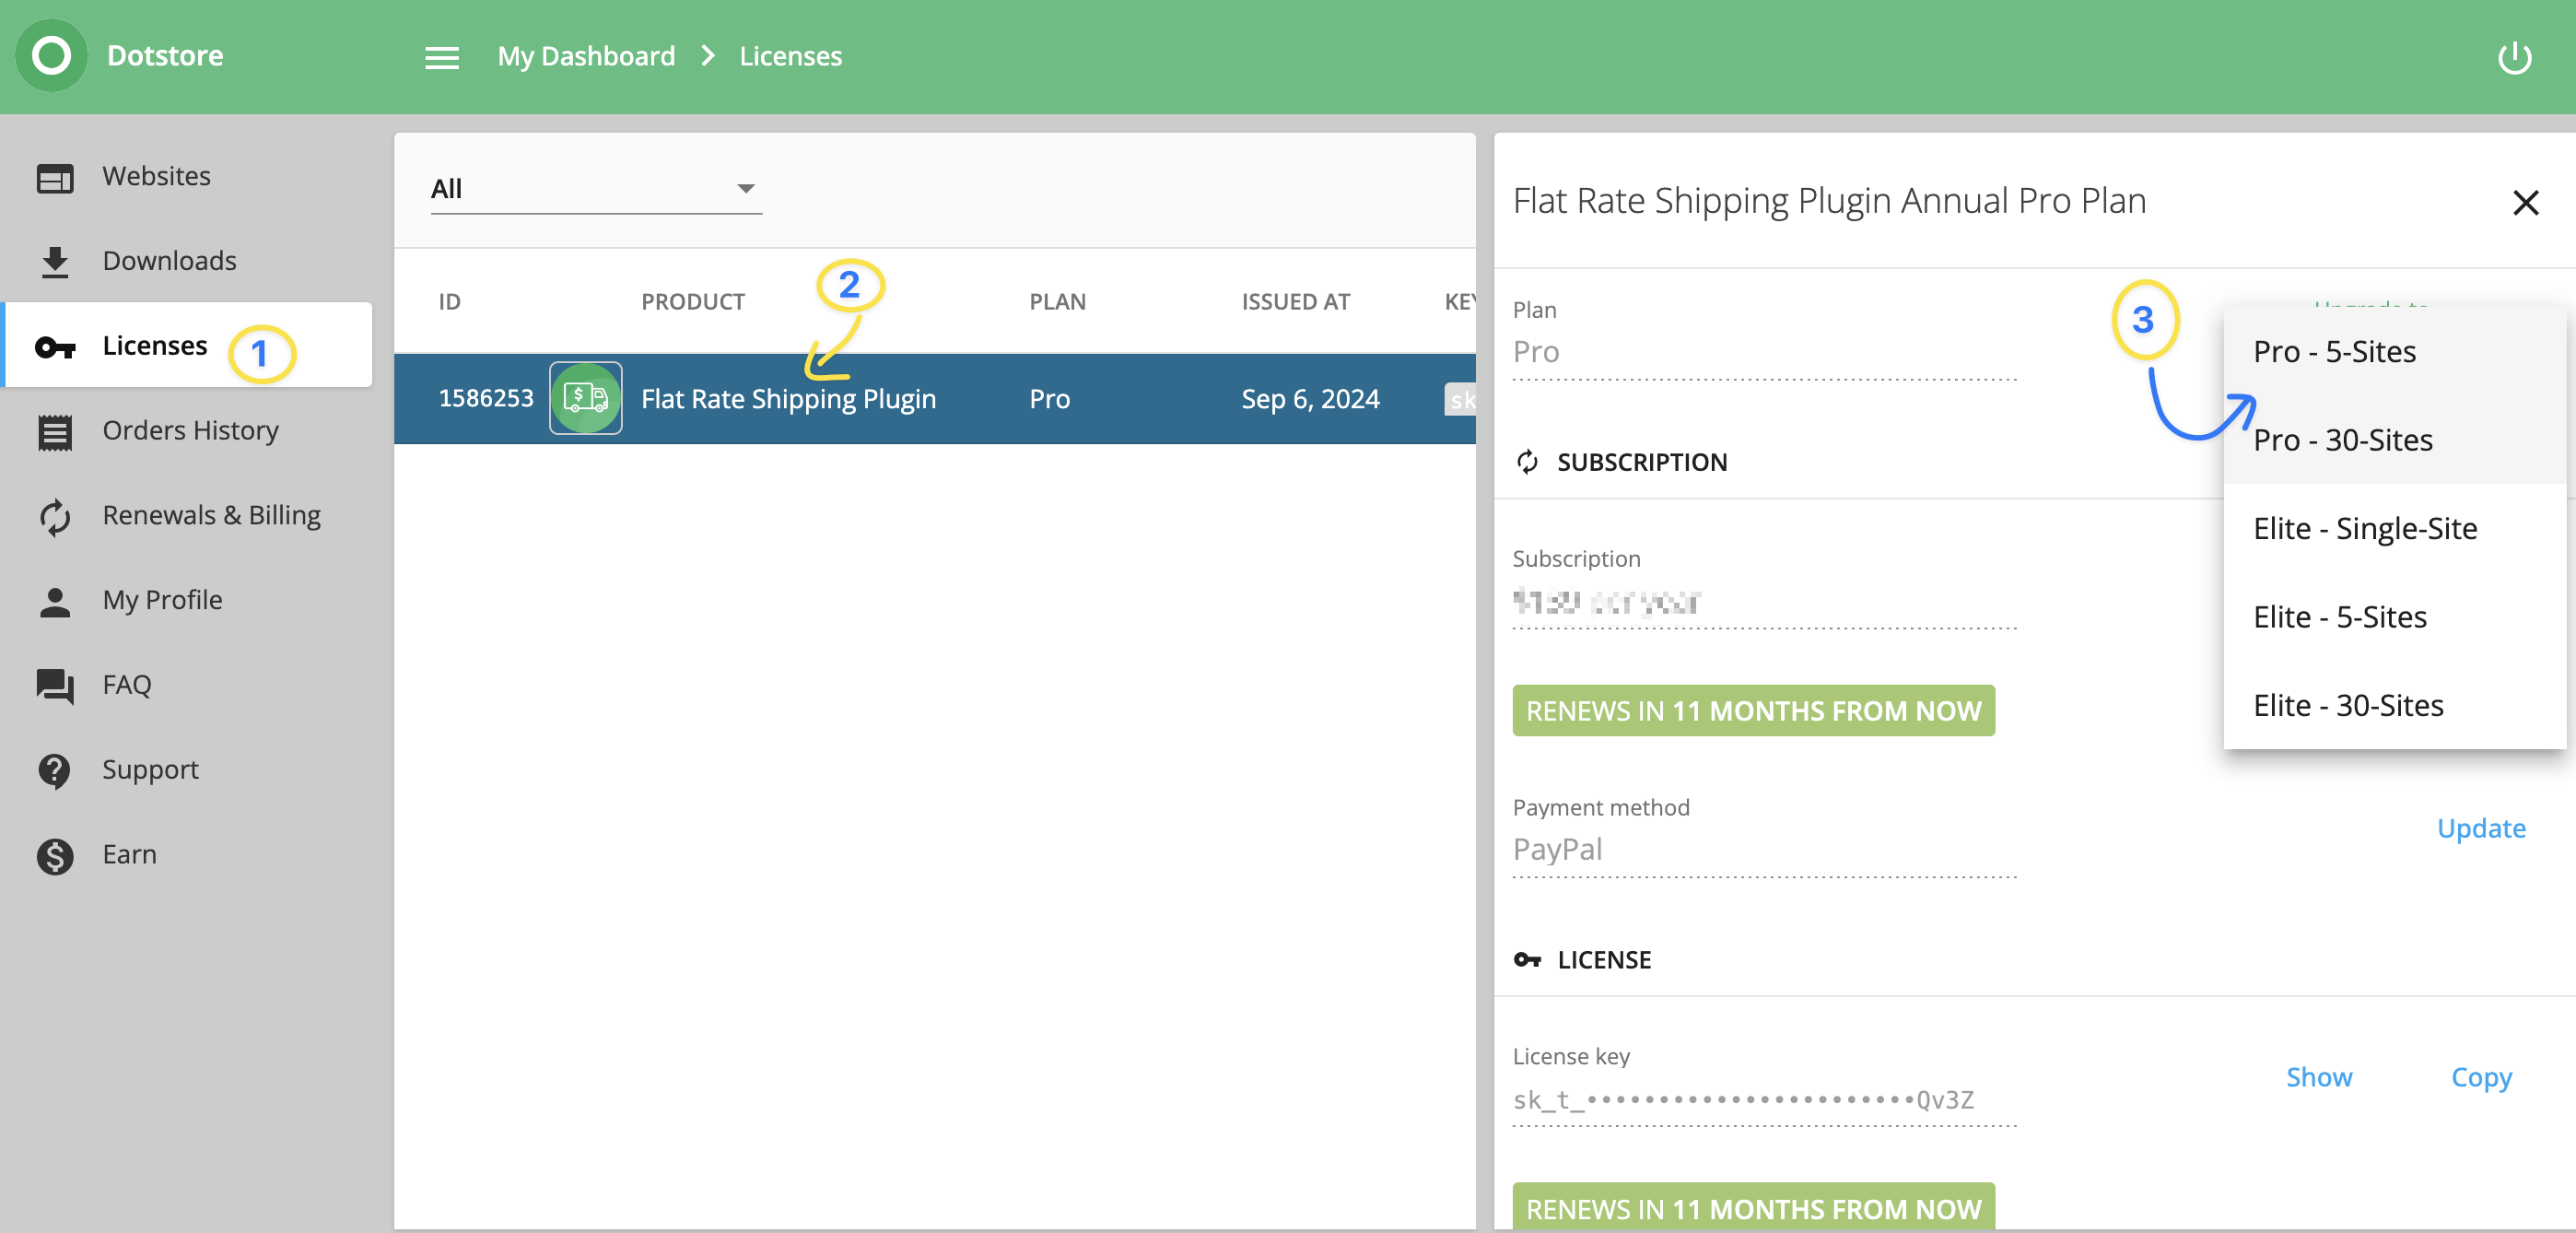Click the LICENSE section heading
The width and height of the screenshot is (2576, 1233).
click(x=1604, y=960)
